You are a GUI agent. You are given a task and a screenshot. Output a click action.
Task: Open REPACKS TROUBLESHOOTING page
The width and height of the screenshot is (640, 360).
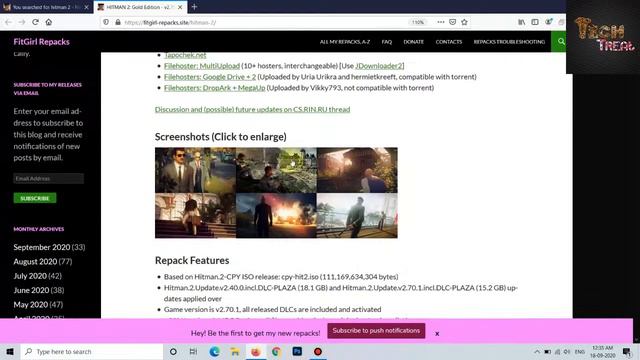click(x=509, y=42)
